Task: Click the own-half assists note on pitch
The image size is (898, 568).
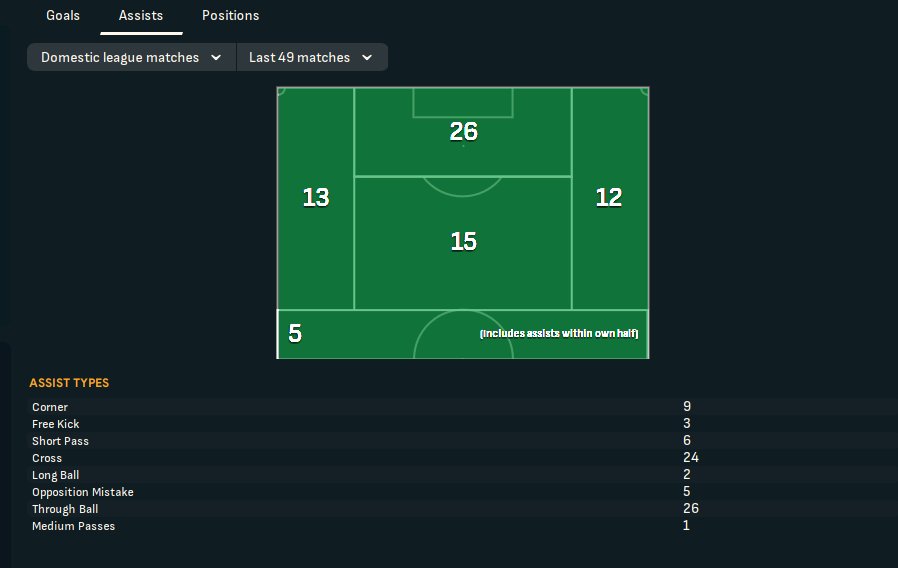Action: pos(559,333)
